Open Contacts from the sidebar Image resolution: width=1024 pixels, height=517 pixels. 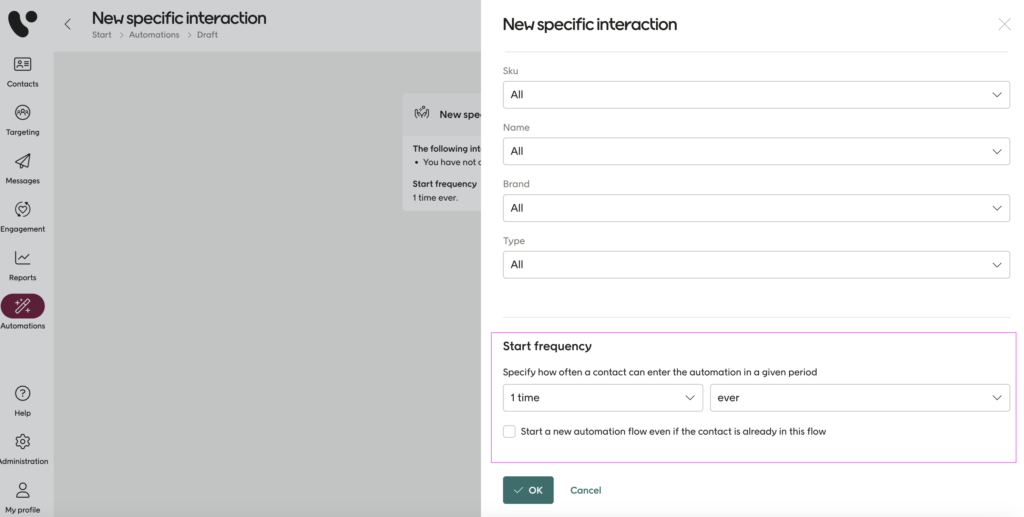click(22, 65)
